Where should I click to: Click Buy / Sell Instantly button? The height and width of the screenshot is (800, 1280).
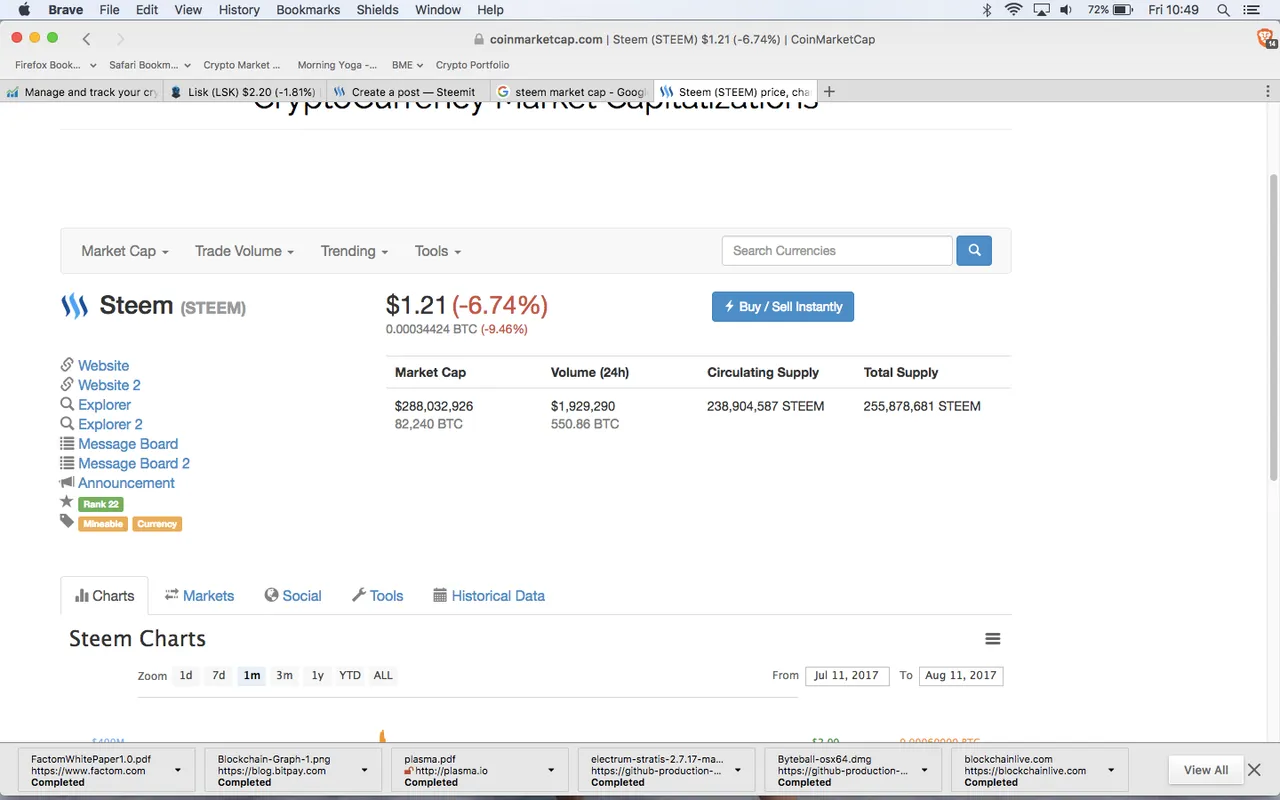(x=783, y=307)
